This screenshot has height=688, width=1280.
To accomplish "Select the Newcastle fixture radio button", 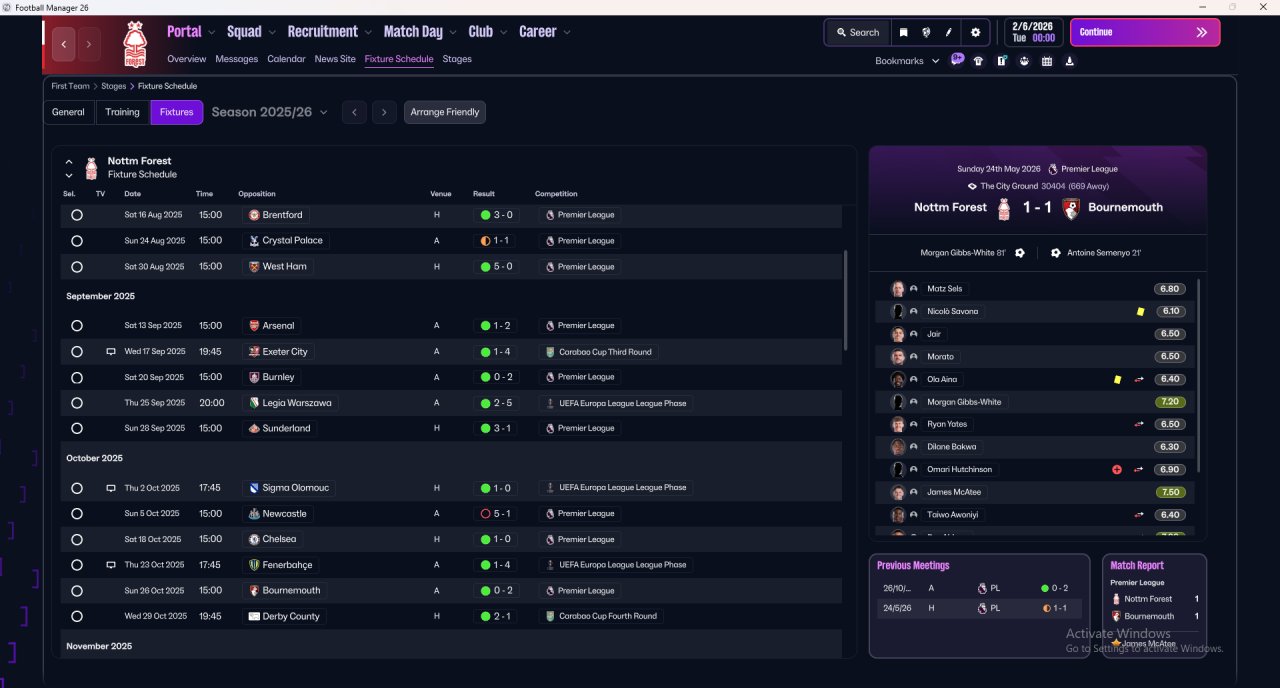I will click(77, 514).
